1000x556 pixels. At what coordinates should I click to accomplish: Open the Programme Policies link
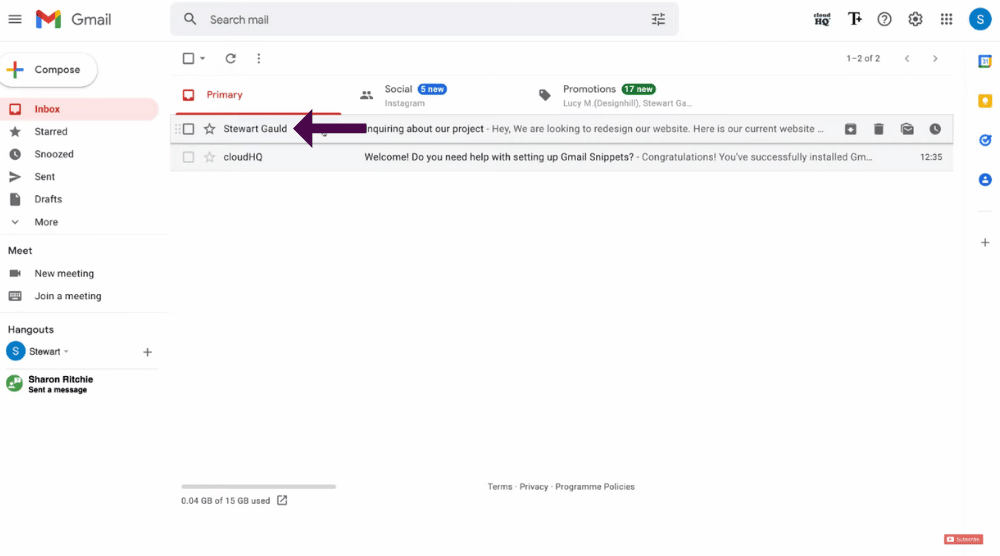pyautogui.click(x=595, y=486)
